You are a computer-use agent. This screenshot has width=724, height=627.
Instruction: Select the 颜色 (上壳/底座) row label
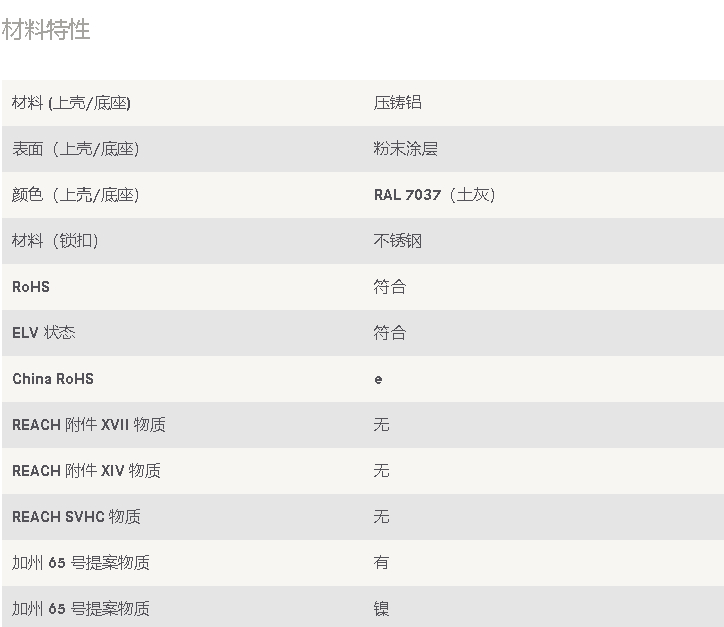point(76,195)
